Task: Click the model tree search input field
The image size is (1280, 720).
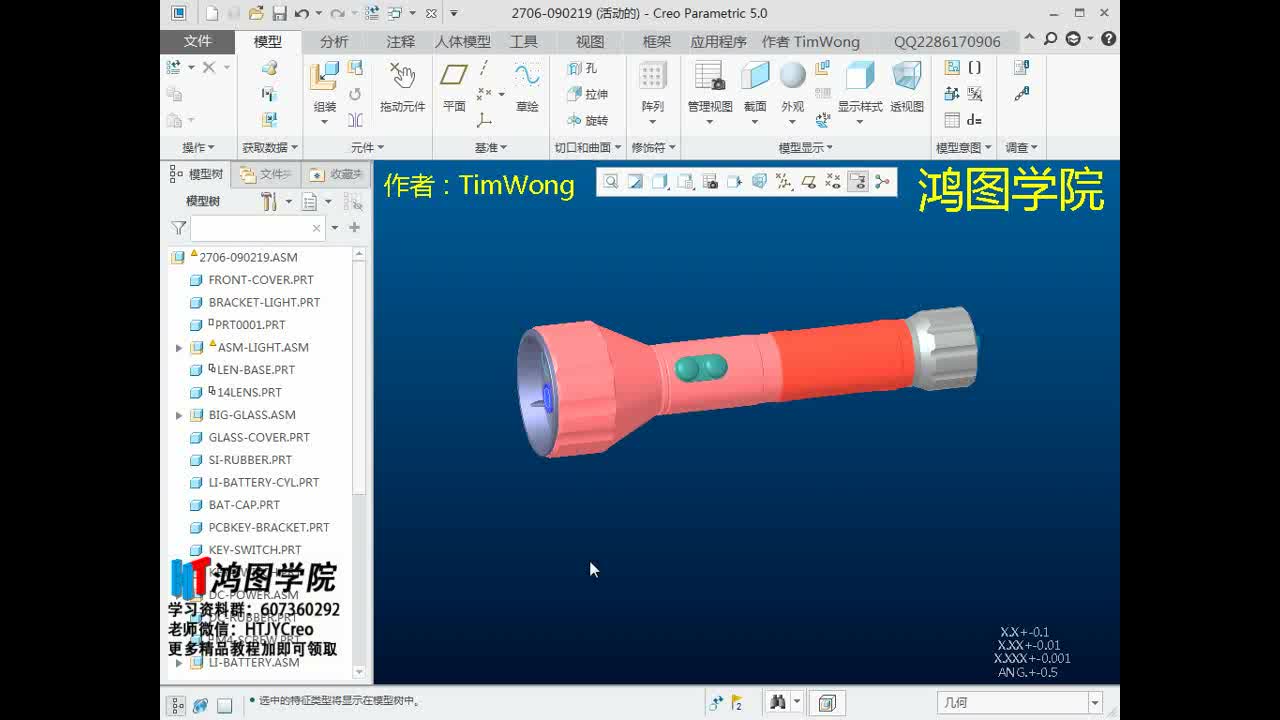Action: pyautogui.click(x=258, y=228)
